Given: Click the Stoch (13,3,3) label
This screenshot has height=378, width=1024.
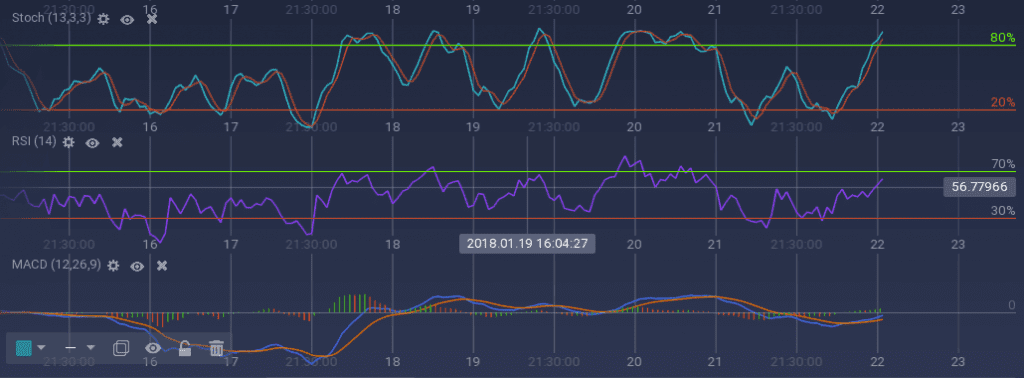Looking at the screenshot, I should 51,18.
